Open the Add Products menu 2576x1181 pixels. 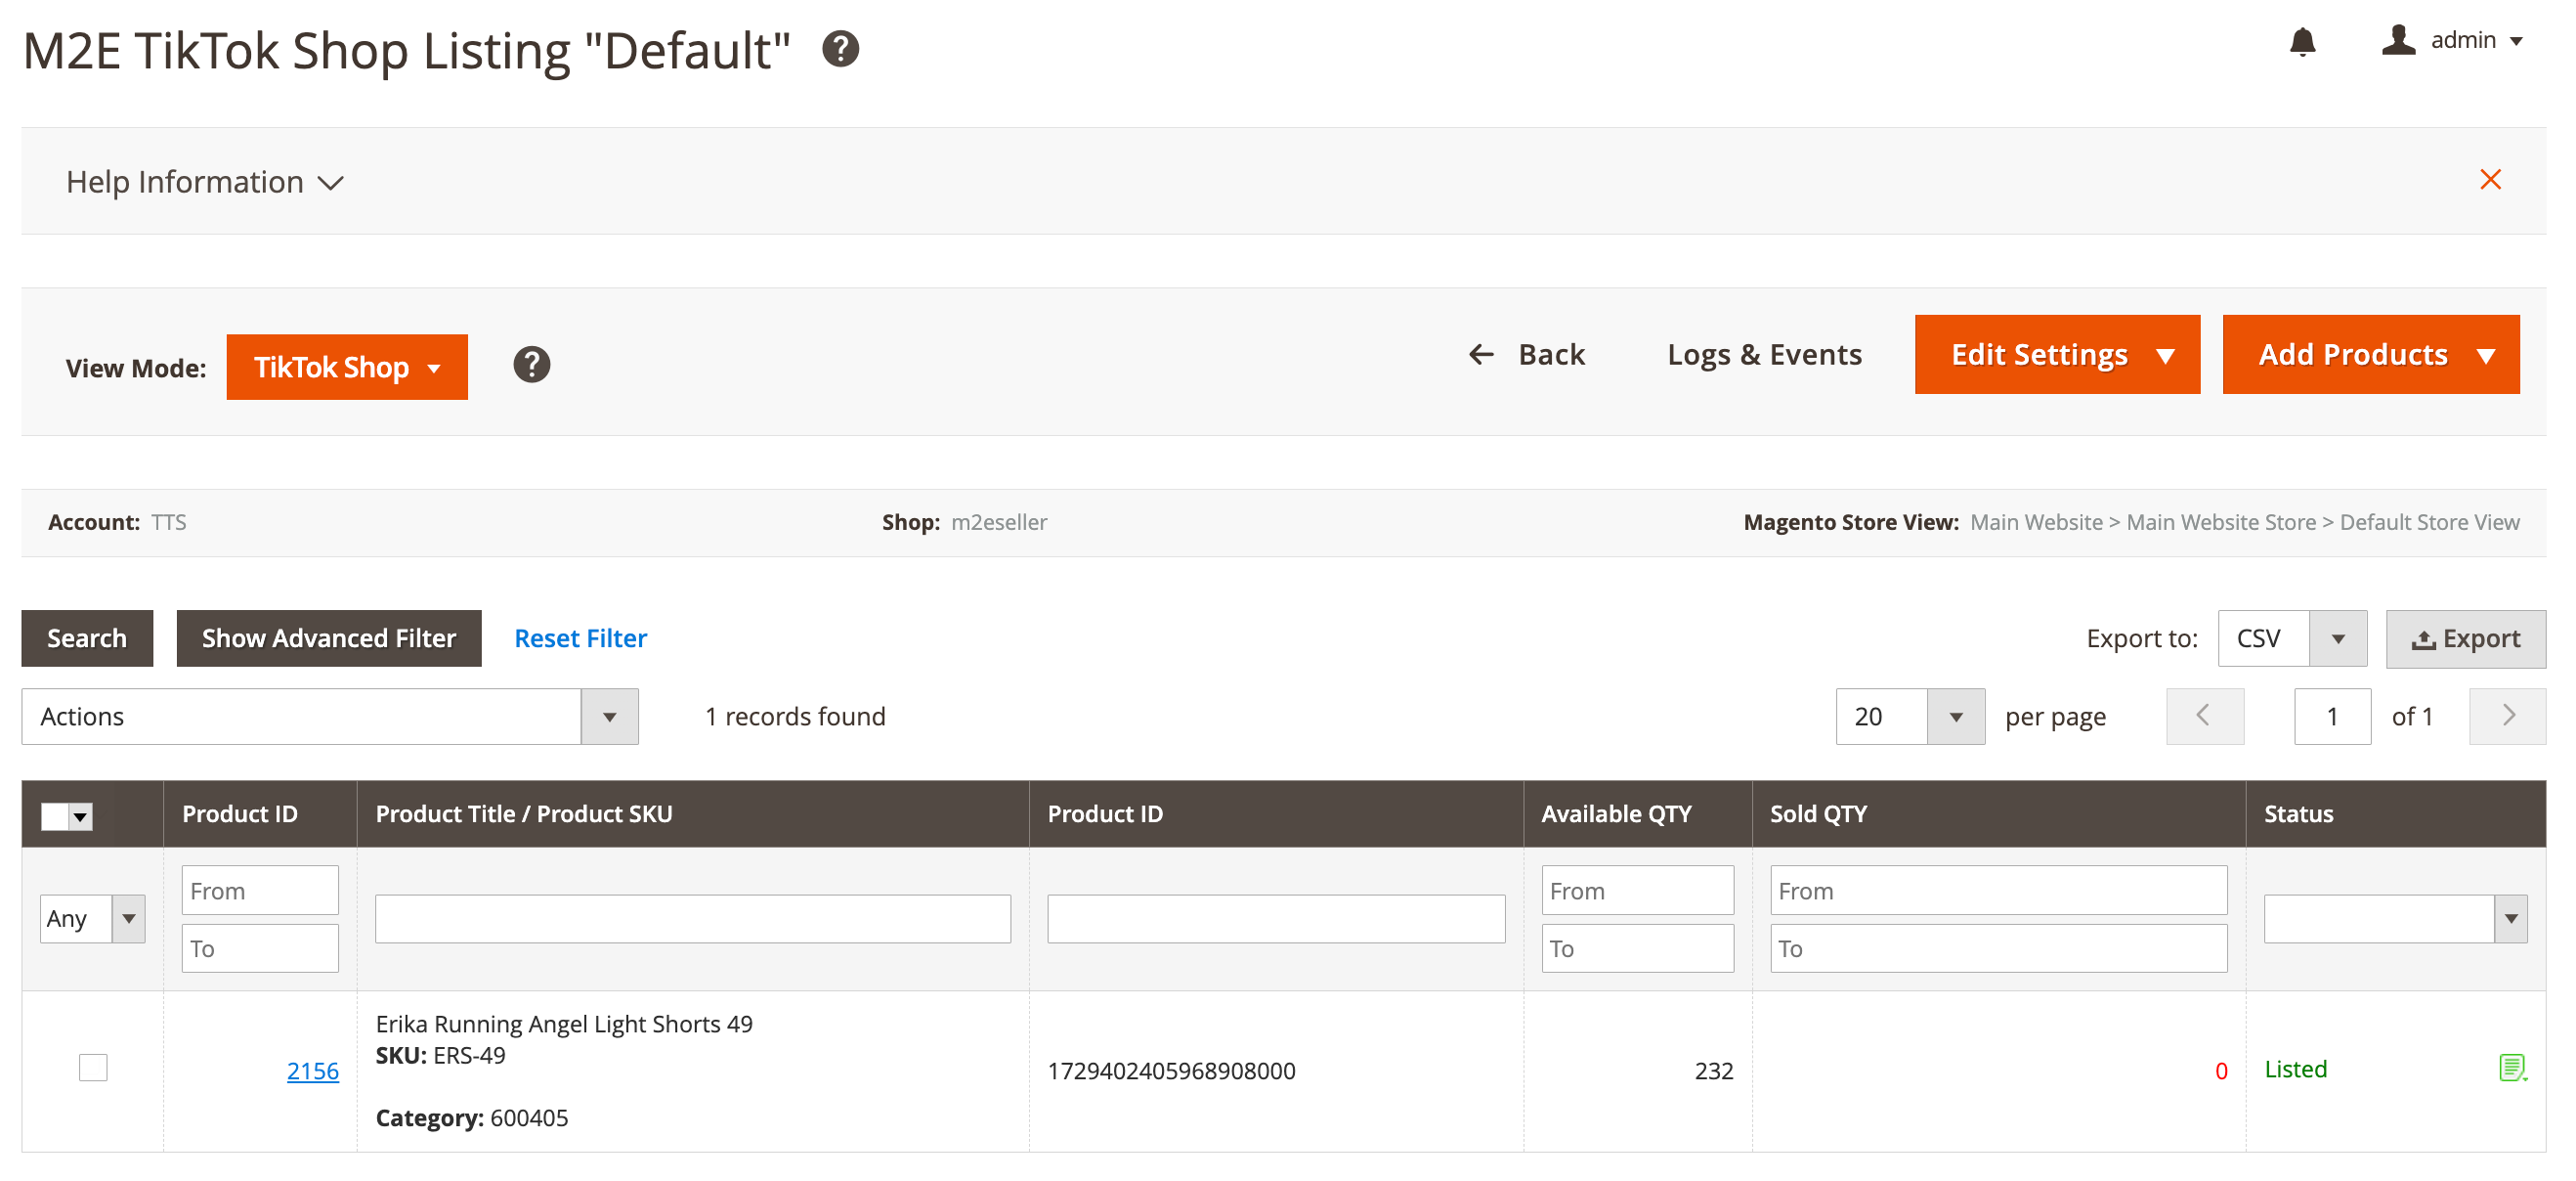coord(2369,355)
